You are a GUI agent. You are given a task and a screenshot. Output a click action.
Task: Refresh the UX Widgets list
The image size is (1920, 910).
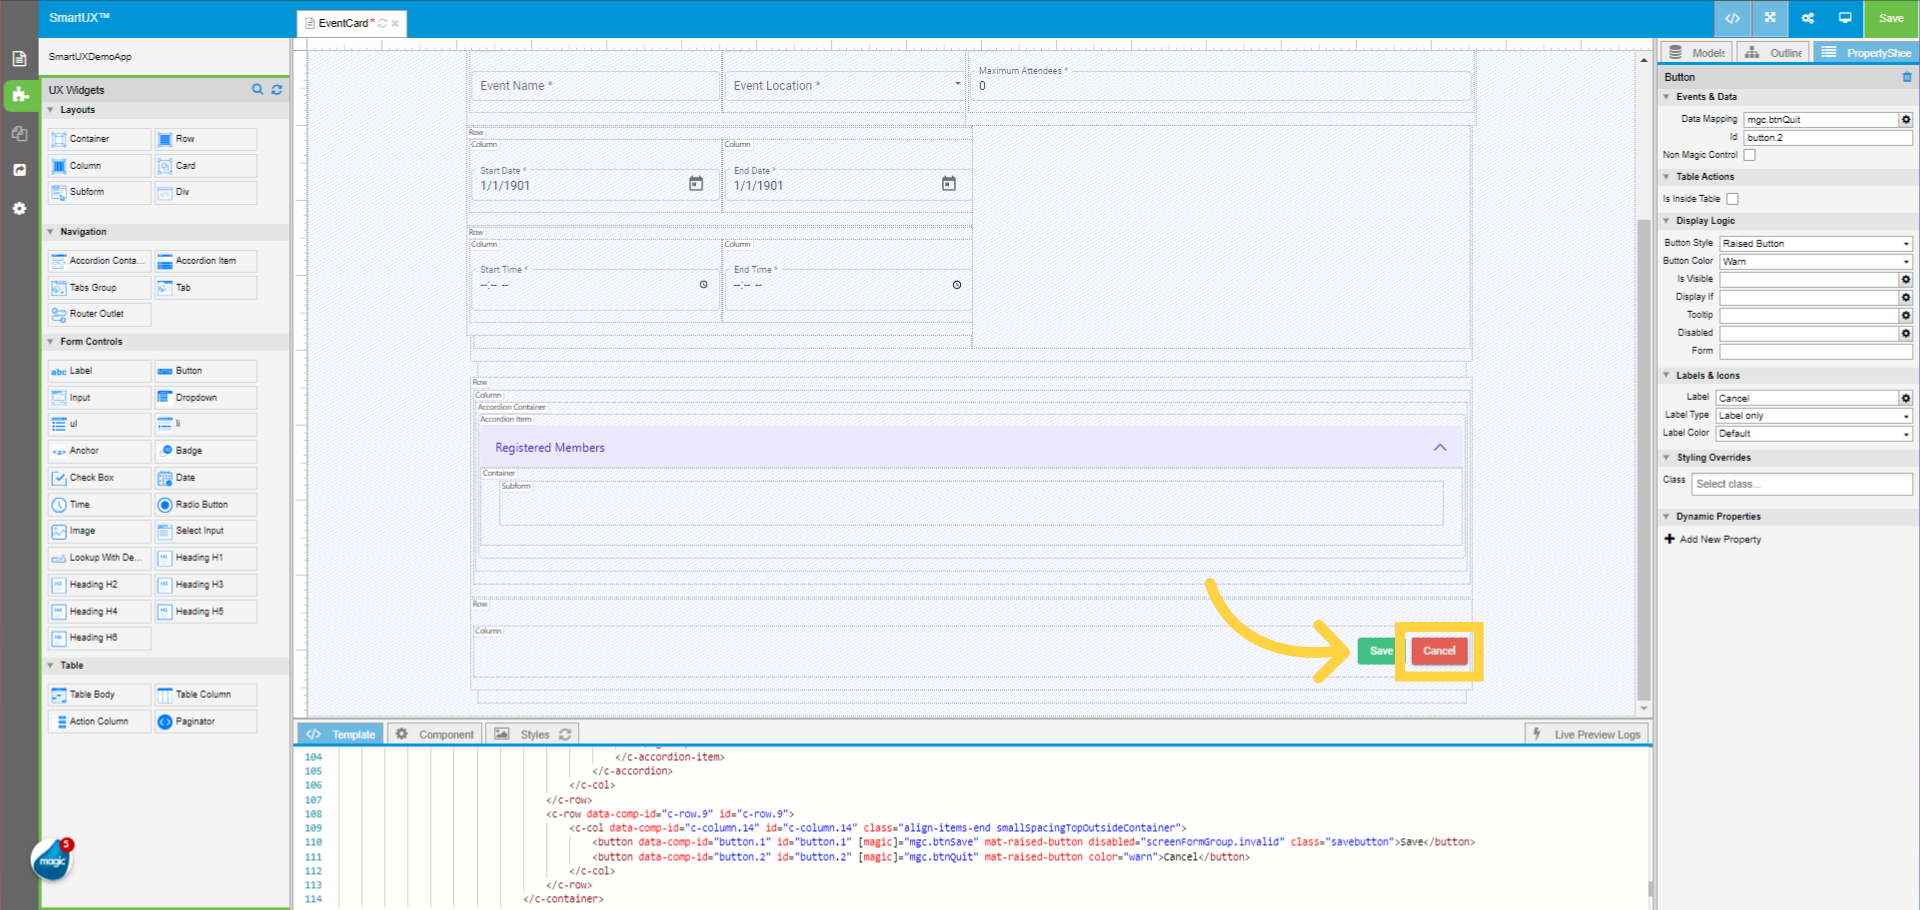[x=277, y=90]
